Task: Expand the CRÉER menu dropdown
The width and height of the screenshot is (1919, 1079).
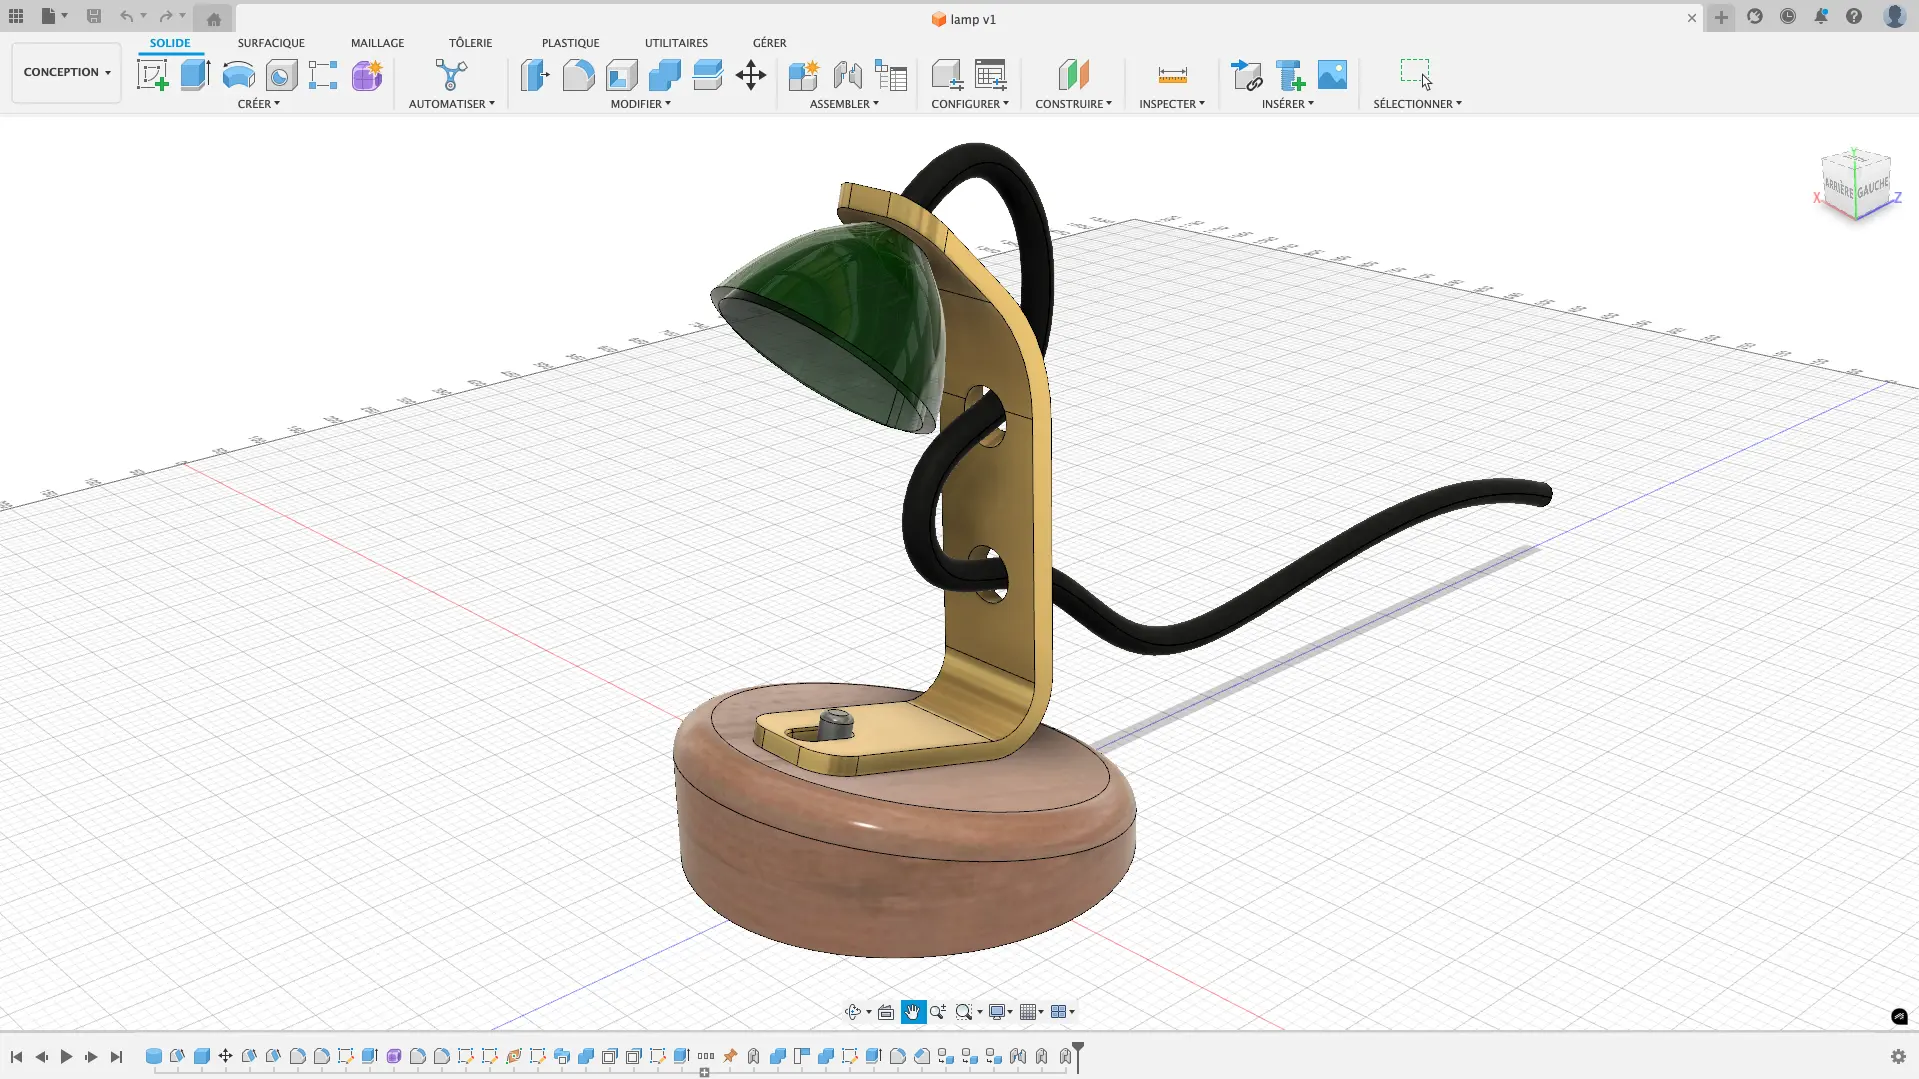Action: coord(258,104)
